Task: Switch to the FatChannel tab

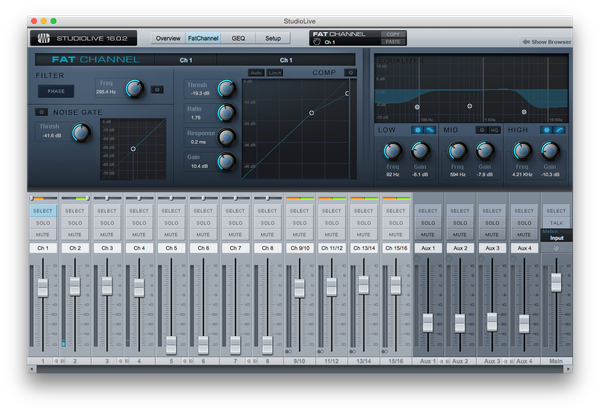Action: pos(203,38)
